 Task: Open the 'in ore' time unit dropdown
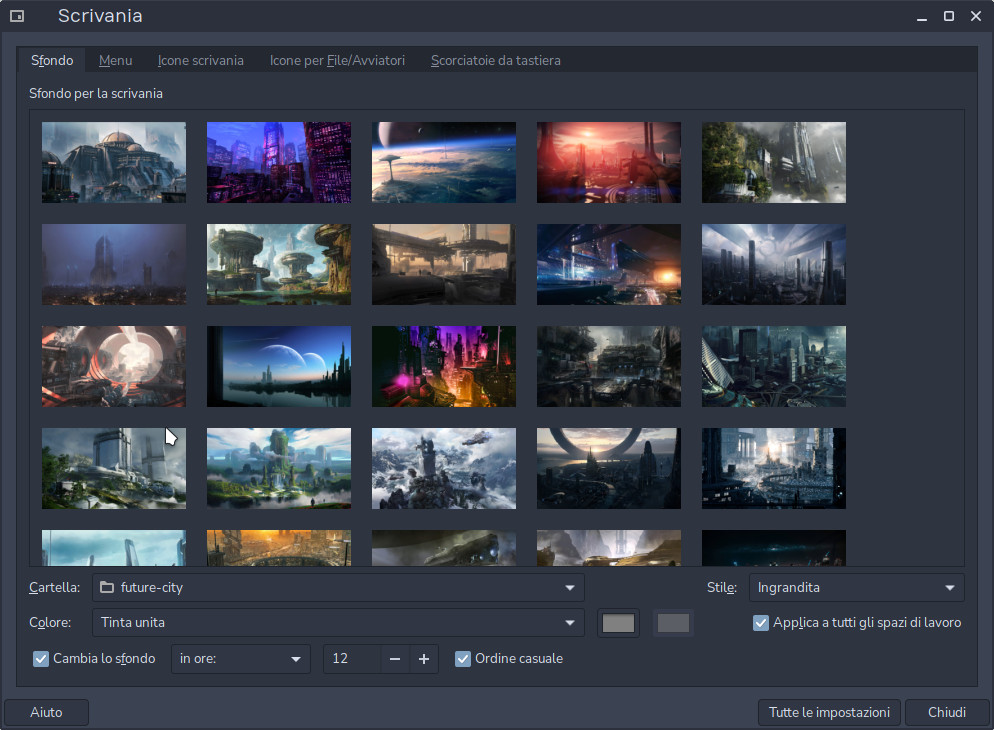pyautogui.click(x=240, y=659)
